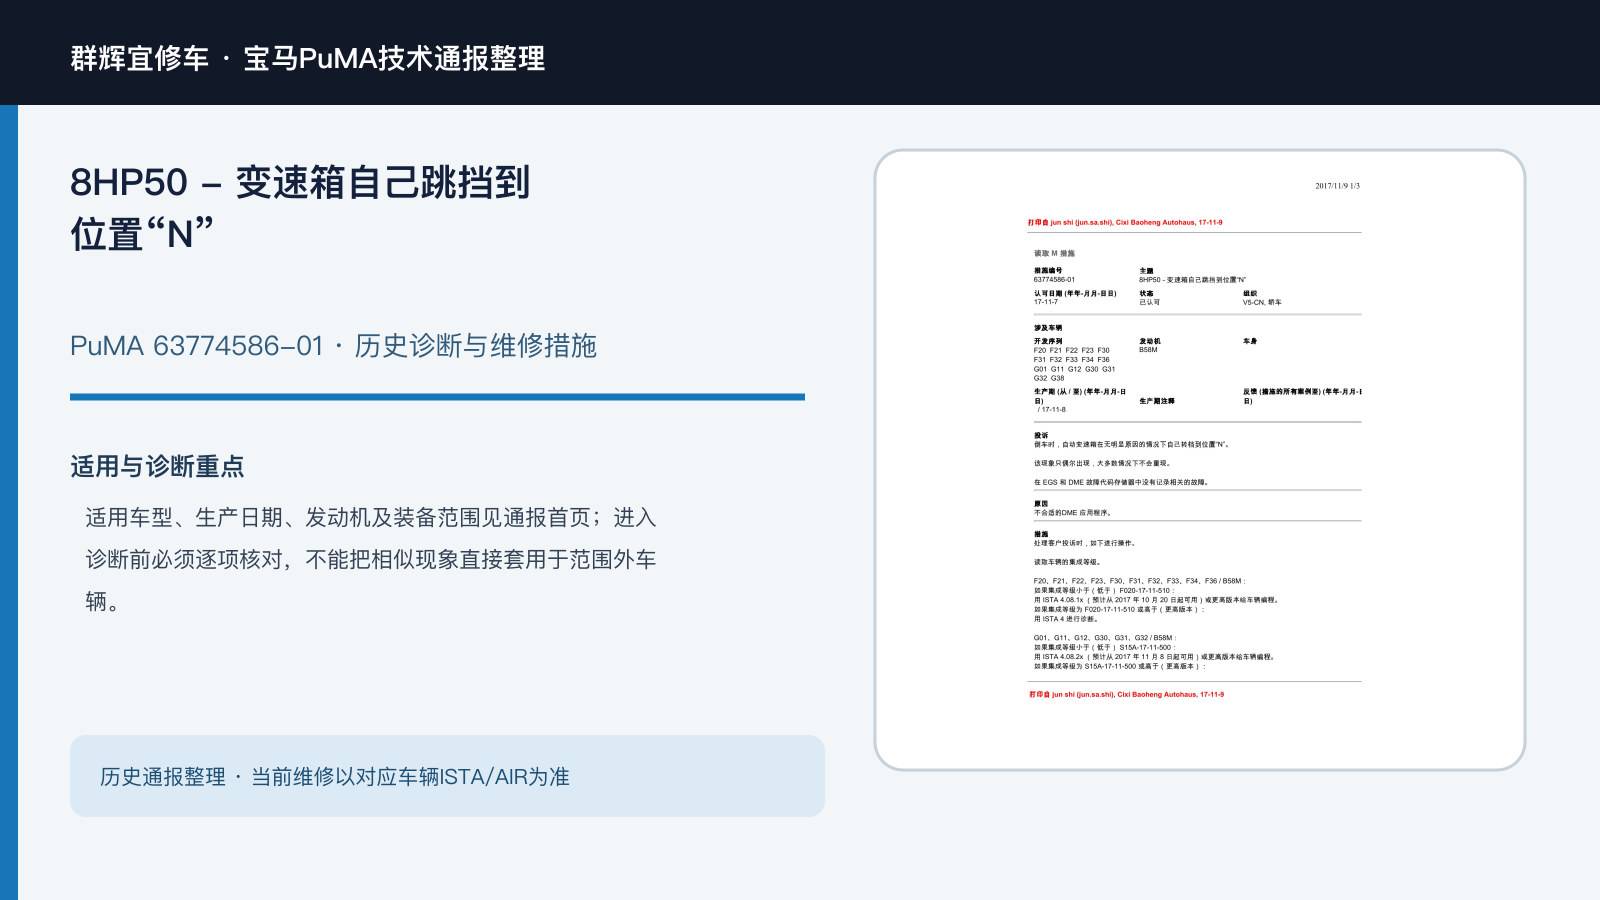Image resolution: width=1600 pixels, height=900 pixels.
Task: Open the PuMA document page thumbnail
Action: 1200,460
